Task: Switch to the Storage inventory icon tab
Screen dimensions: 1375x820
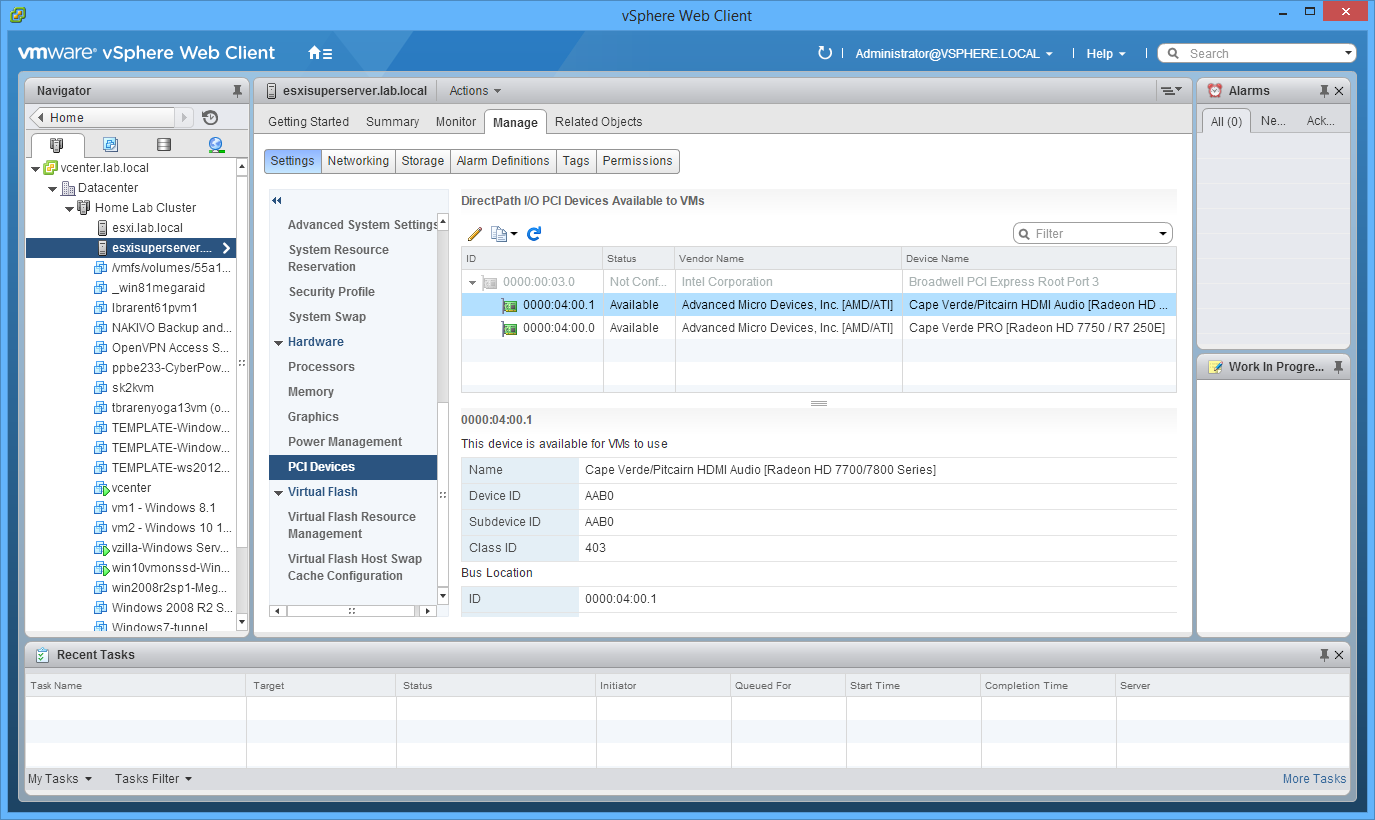Action: [164, 145]
